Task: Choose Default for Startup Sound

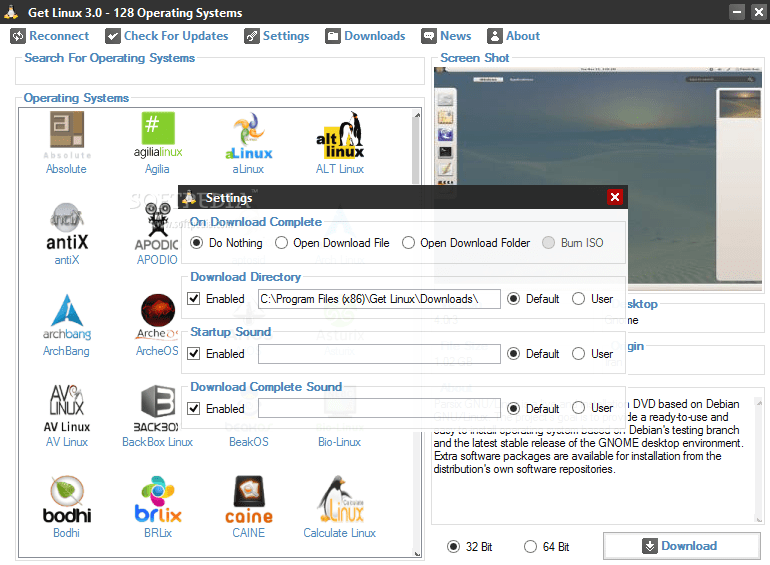Action: pyautogui.click(x=513, y=353)
